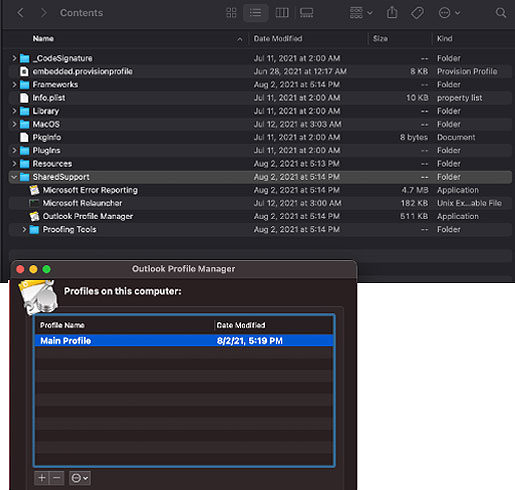515x490 pixels.
Task: Click the Finder search icon
Action: coord(501,13)
